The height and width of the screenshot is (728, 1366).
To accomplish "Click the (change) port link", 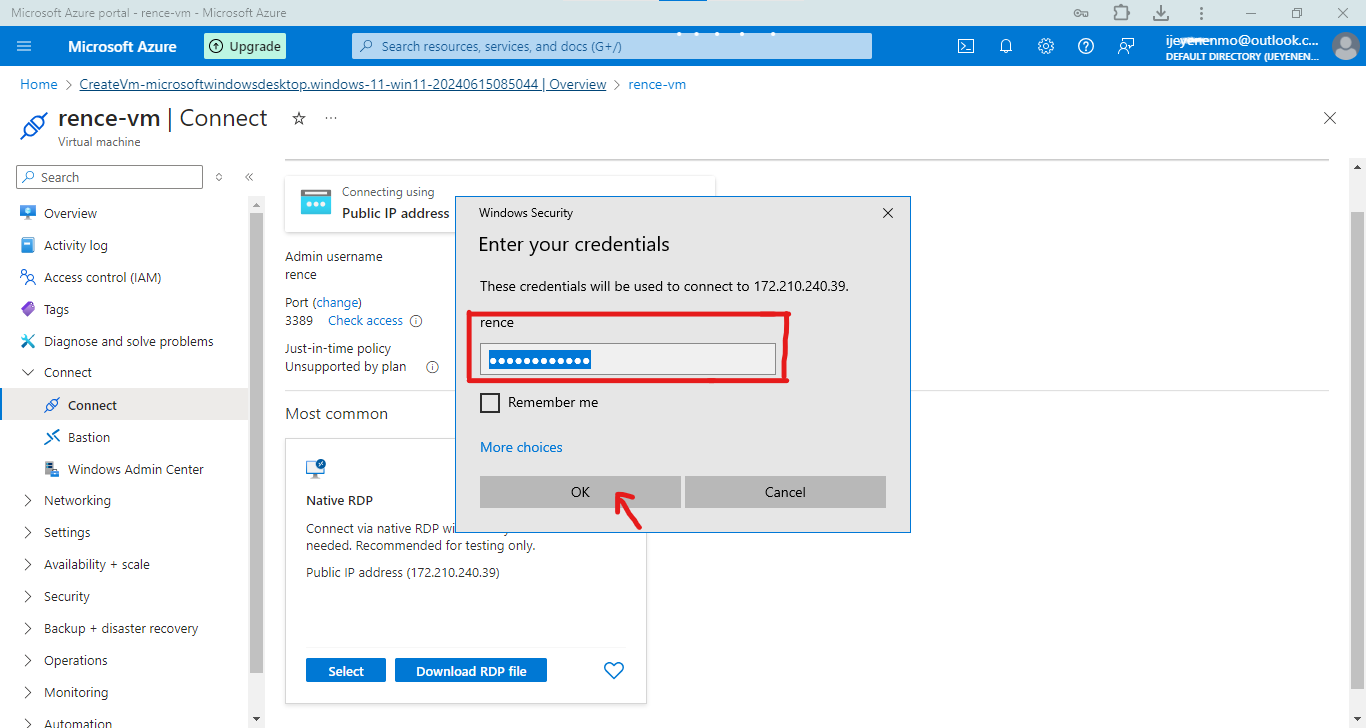I will [x=337, y=302].
